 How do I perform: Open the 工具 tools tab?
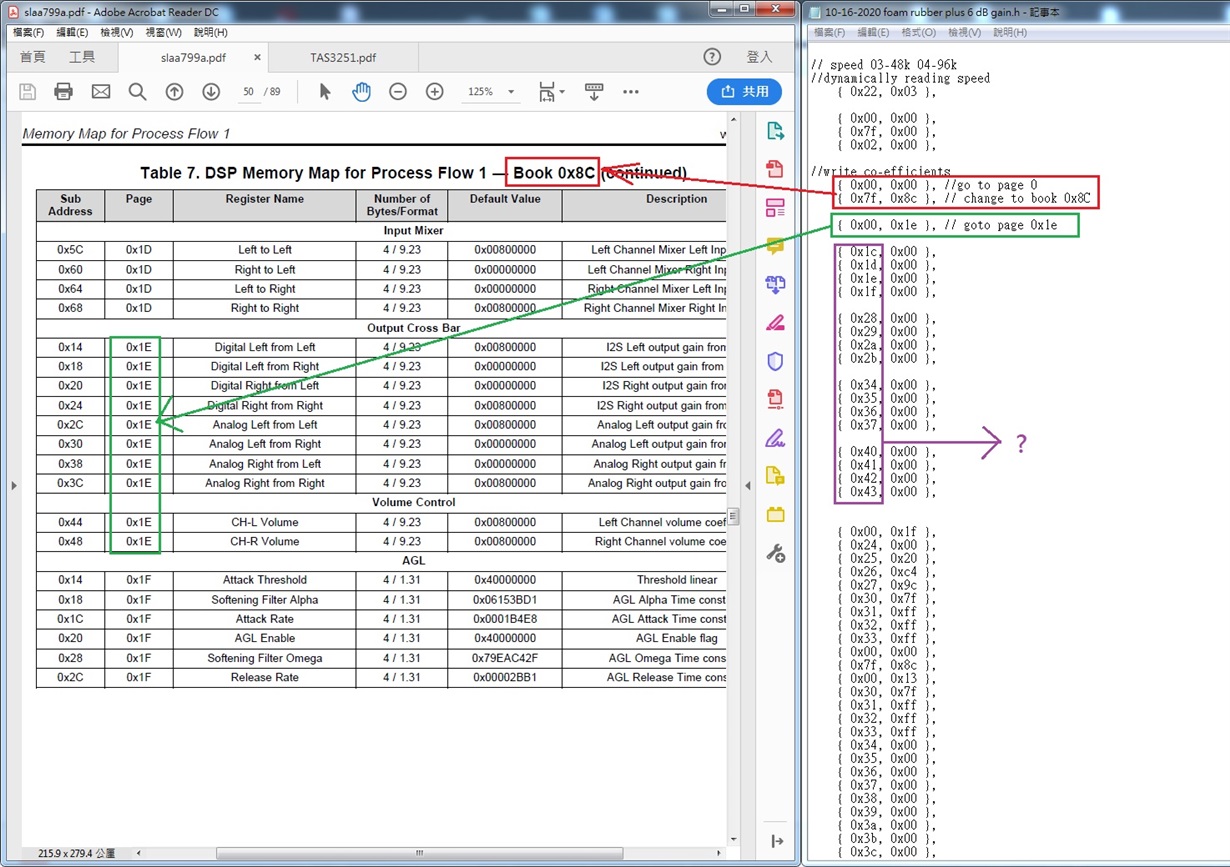point(82,58)
